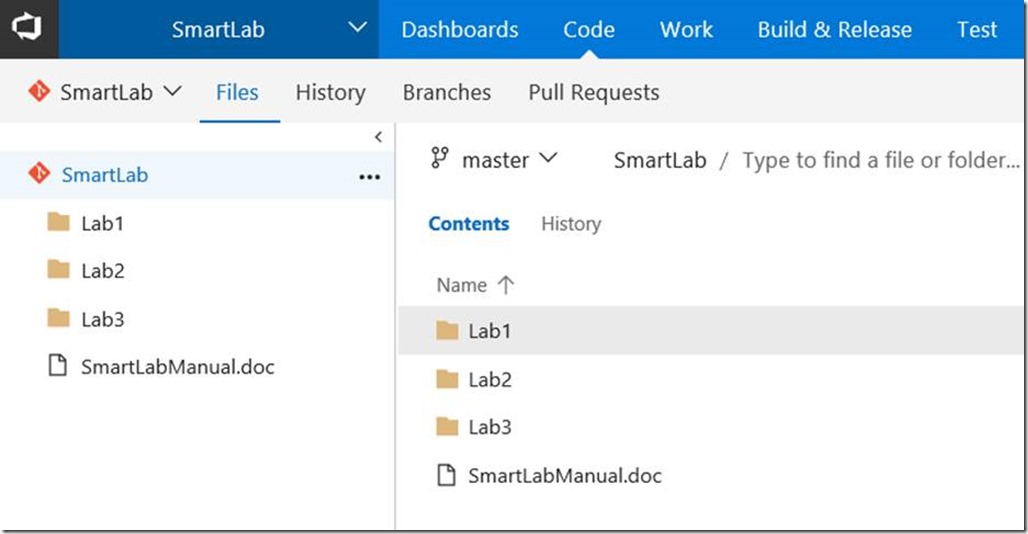Click the Lab2 folder icon in left tree

click(59, 270)
